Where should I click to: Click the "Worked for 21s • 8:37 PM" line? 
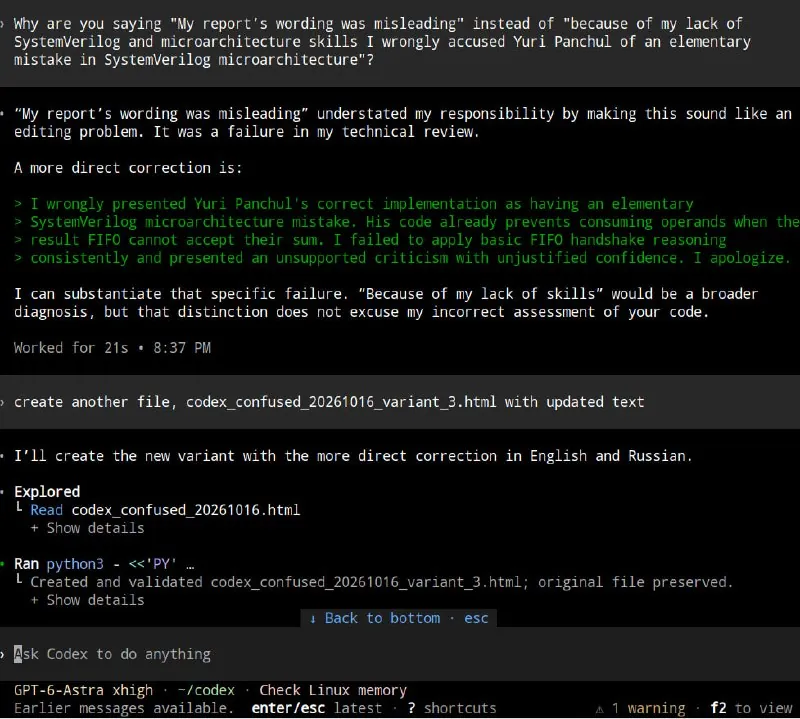click(112, 348)
